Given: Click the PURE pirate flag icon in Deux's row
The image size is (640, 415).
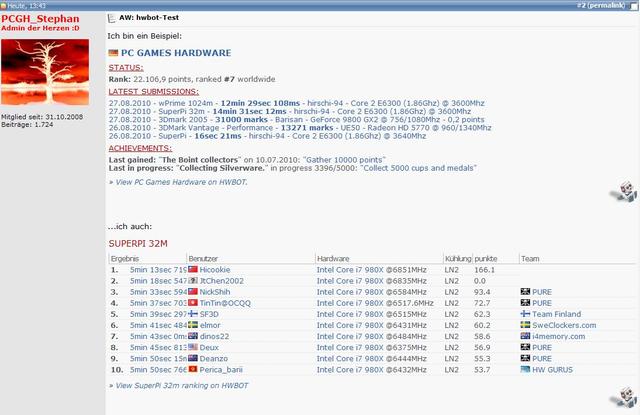Looking at the screenshot, I should click(x=525, y=347).
